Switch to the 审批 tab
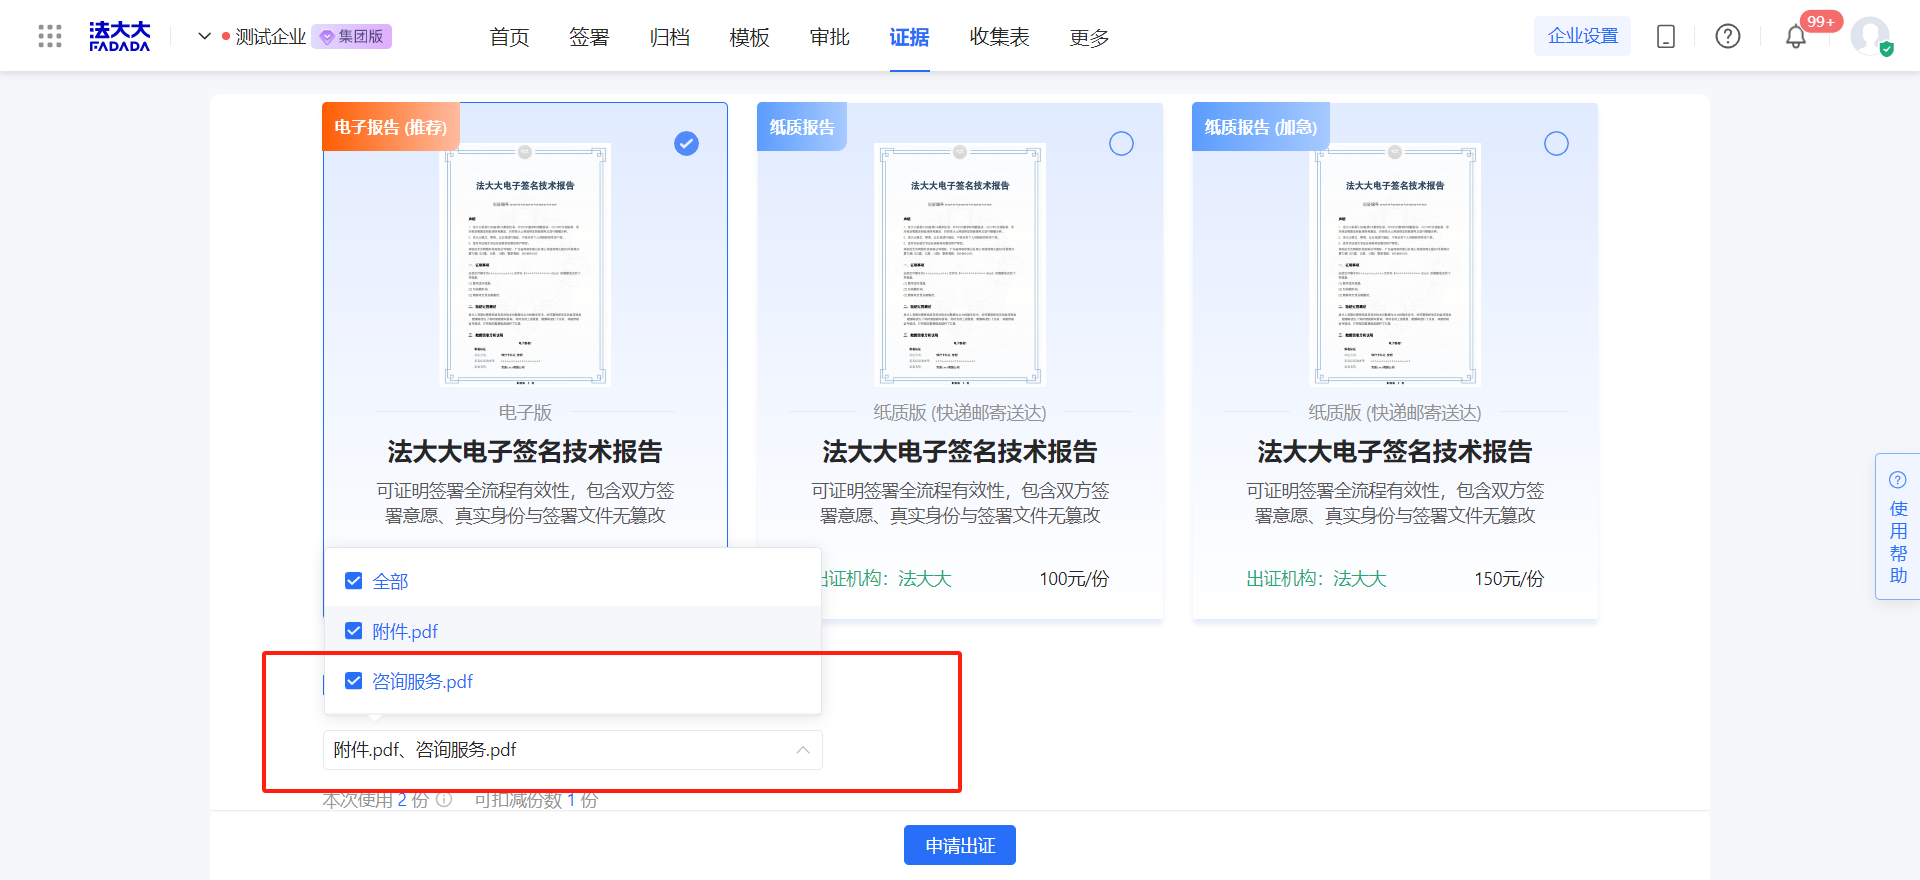 (829, 37)
